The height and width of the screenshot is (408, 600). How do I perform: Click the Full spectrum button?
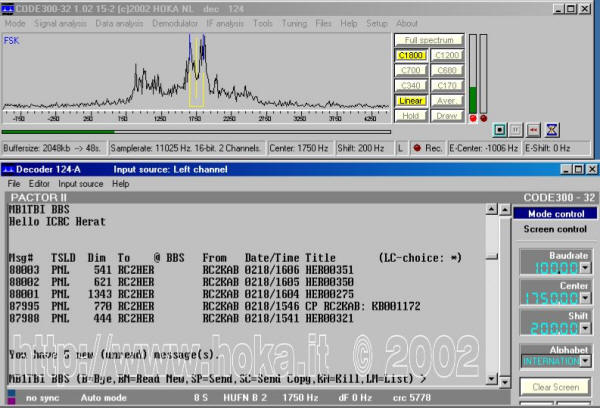[x=429, y=40]
